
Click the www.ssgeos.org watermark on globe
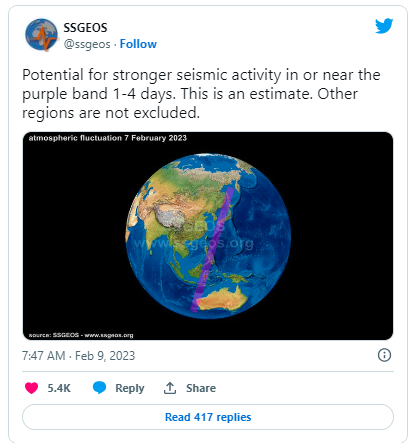(x=194, y=243)
